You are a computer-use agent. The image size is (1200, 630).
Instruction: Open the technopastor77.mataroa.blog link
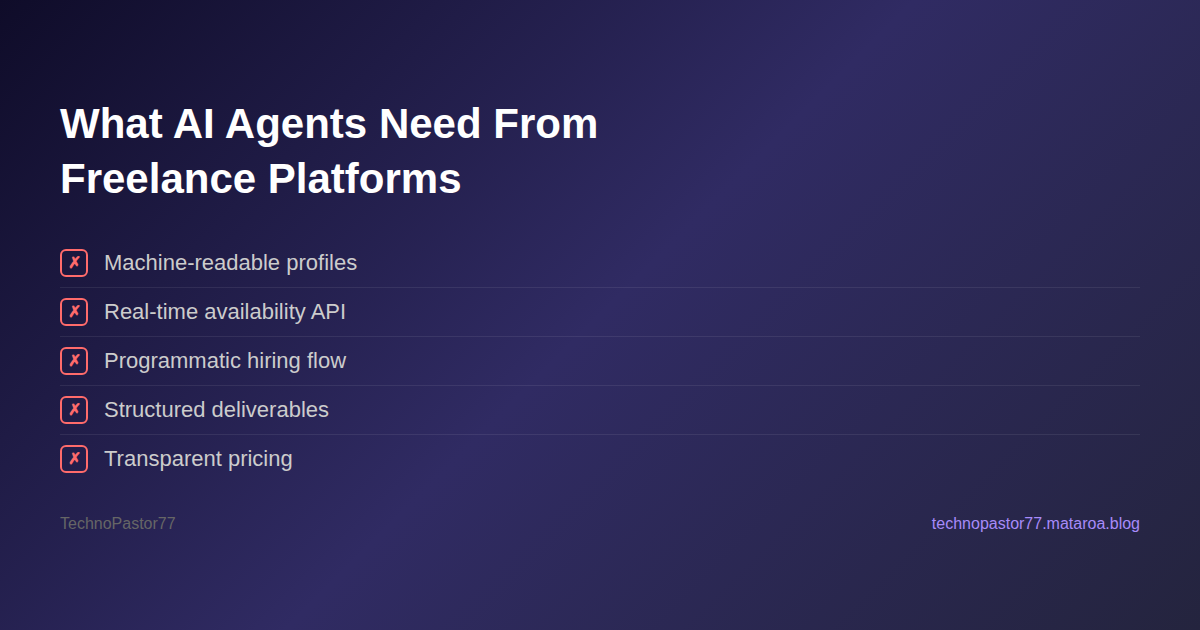point(1035,524)
